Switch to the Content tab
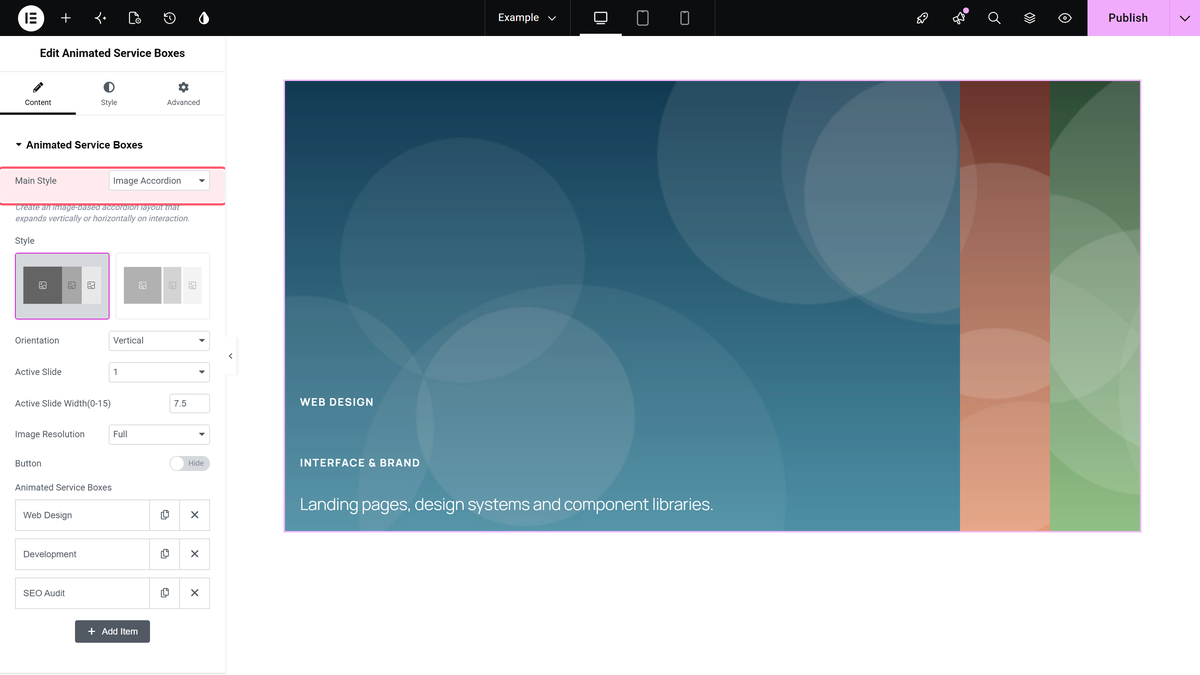Viewport: 1200px width, 675px height. [38, 94]
